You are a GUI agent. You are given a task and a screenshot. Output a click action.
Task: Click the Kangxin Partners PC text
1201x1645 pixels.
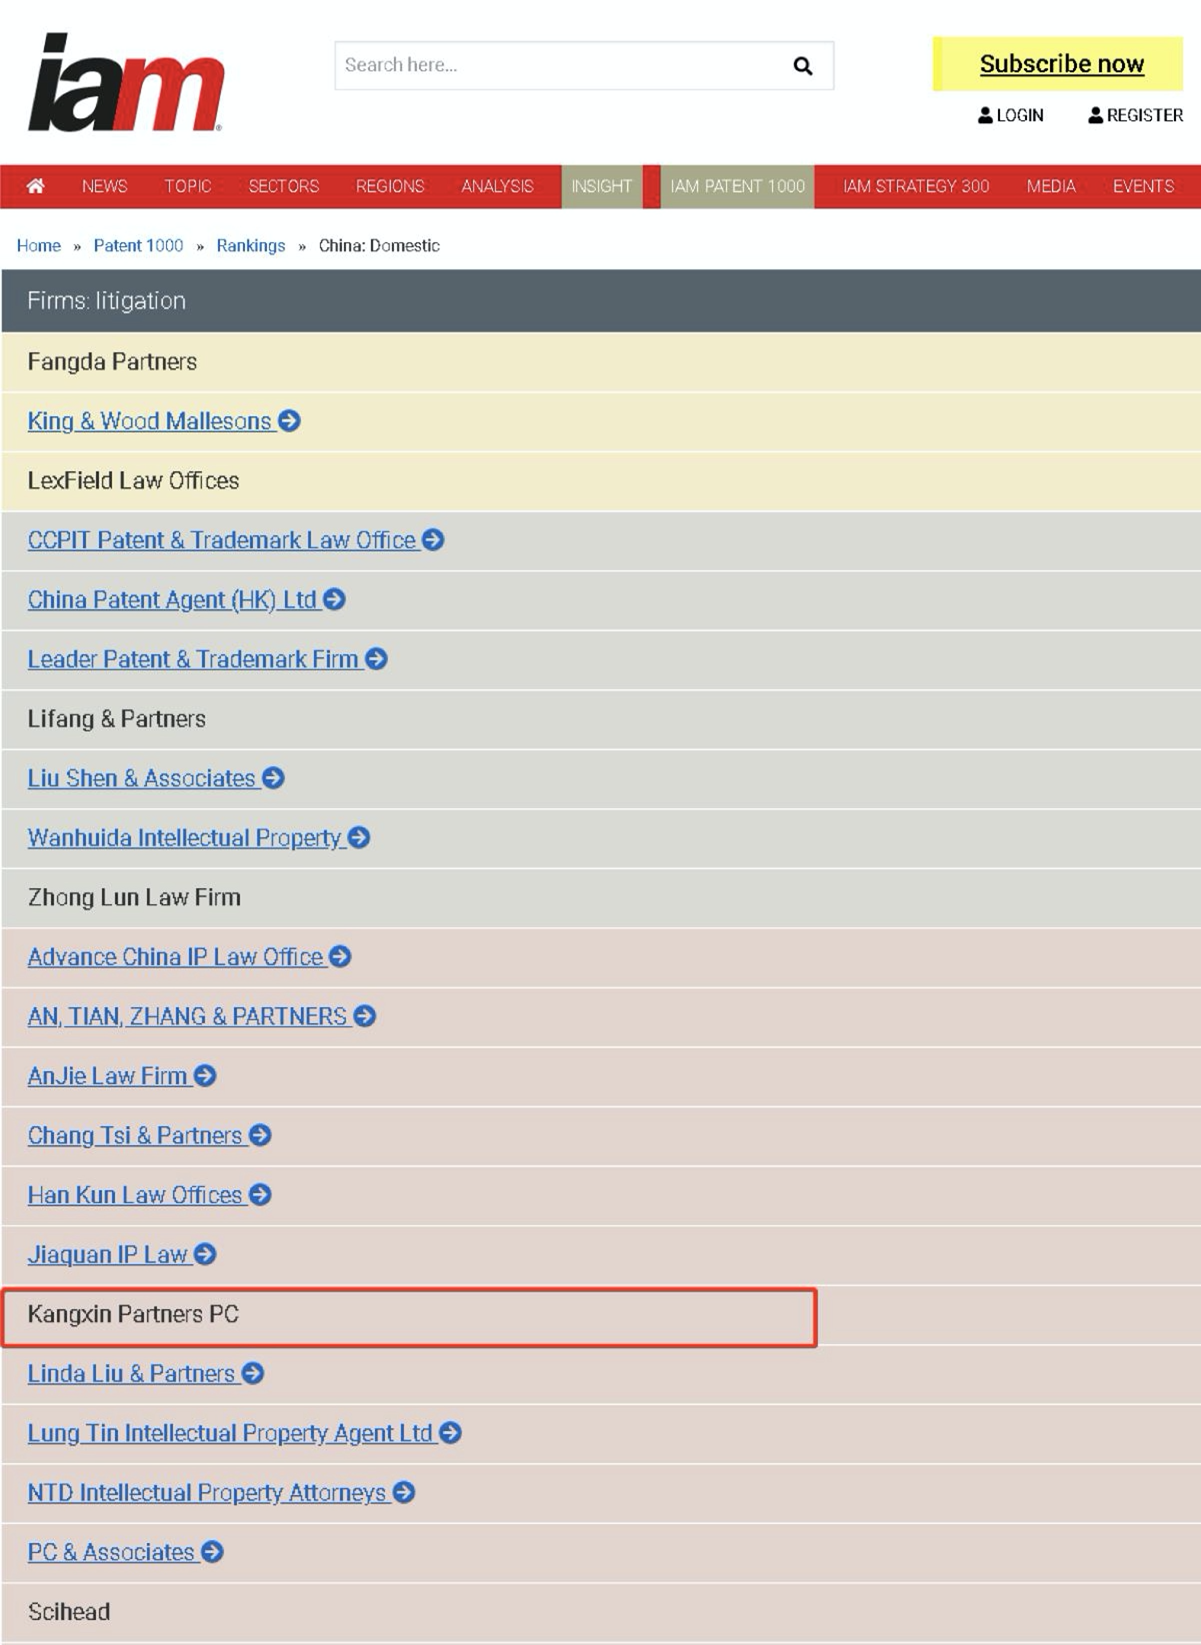(x=133, y=1313)
